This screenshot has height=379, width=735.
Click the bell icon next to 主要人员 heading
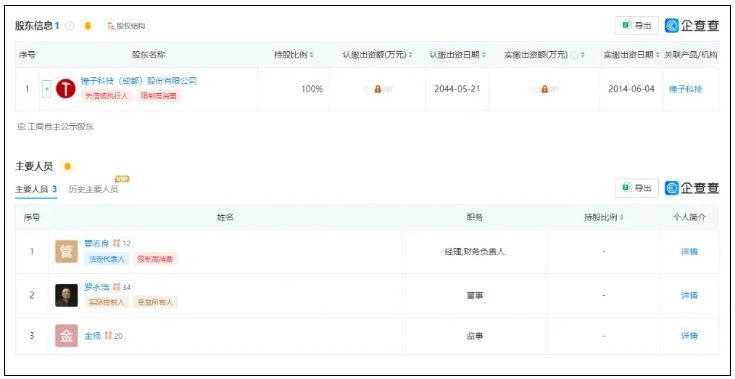(x=68, y=166)
